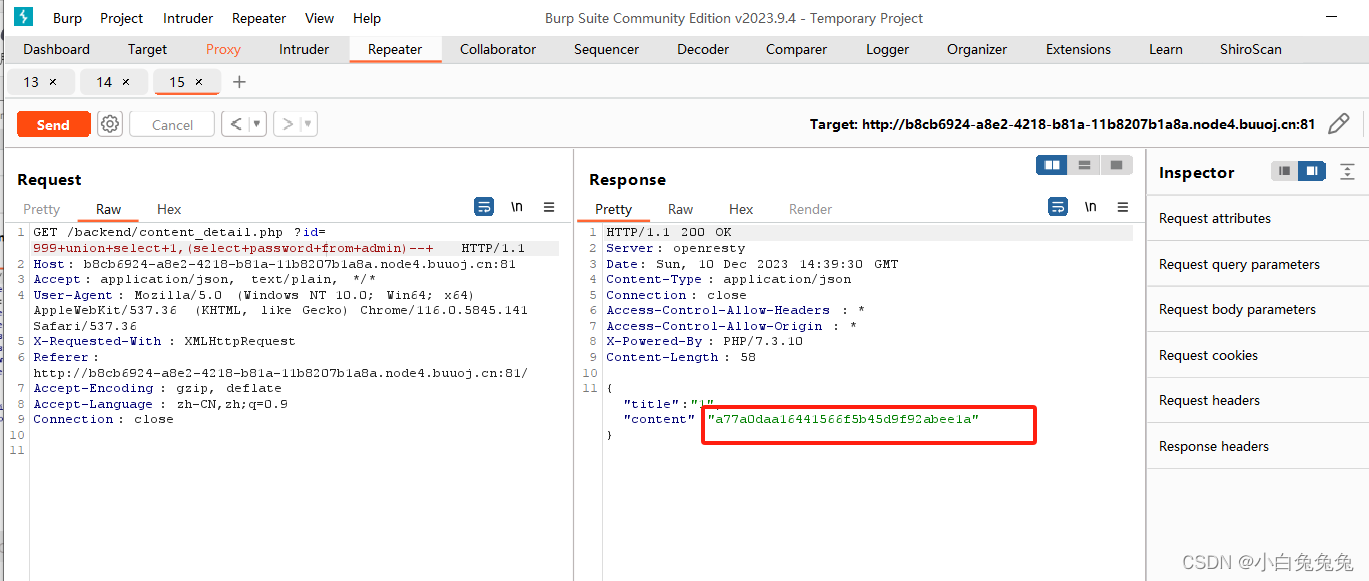The image size is (1369, 581).
Task: Expand Response headers section
Action: point(1258,446)
